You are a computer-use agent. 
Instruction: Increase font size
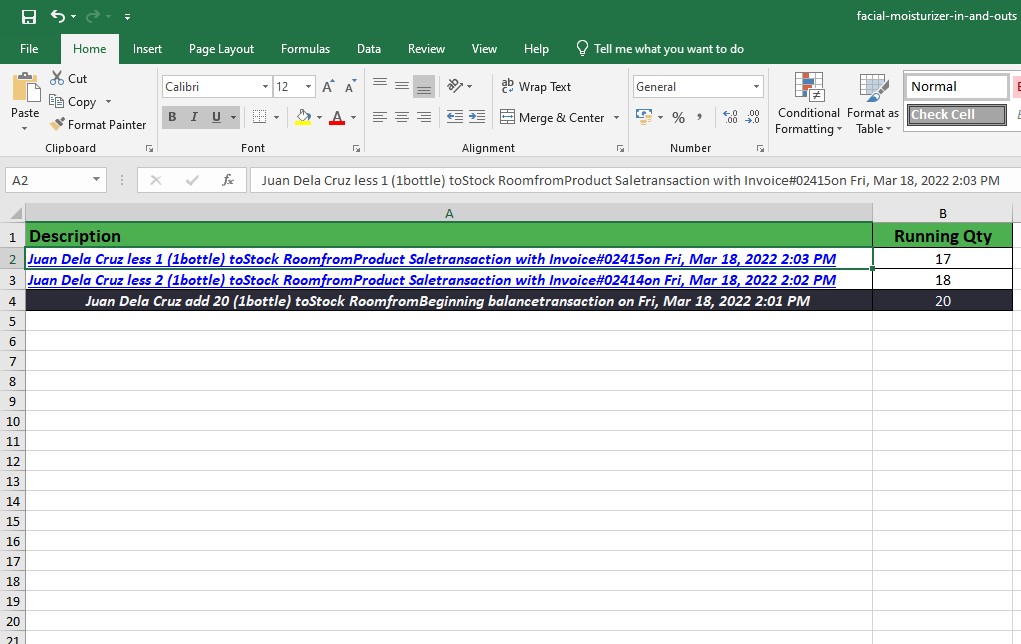[x=328, y=87]
